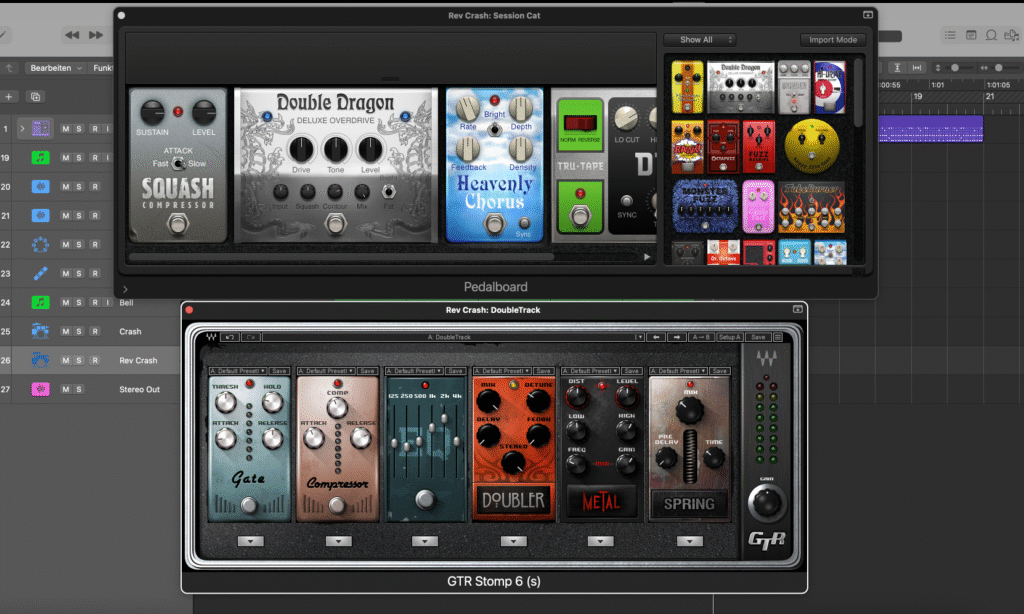This screenshot has height=614, width=1024.
Task: Click Save button above Compressor pedal
Action: coord(368,371)
